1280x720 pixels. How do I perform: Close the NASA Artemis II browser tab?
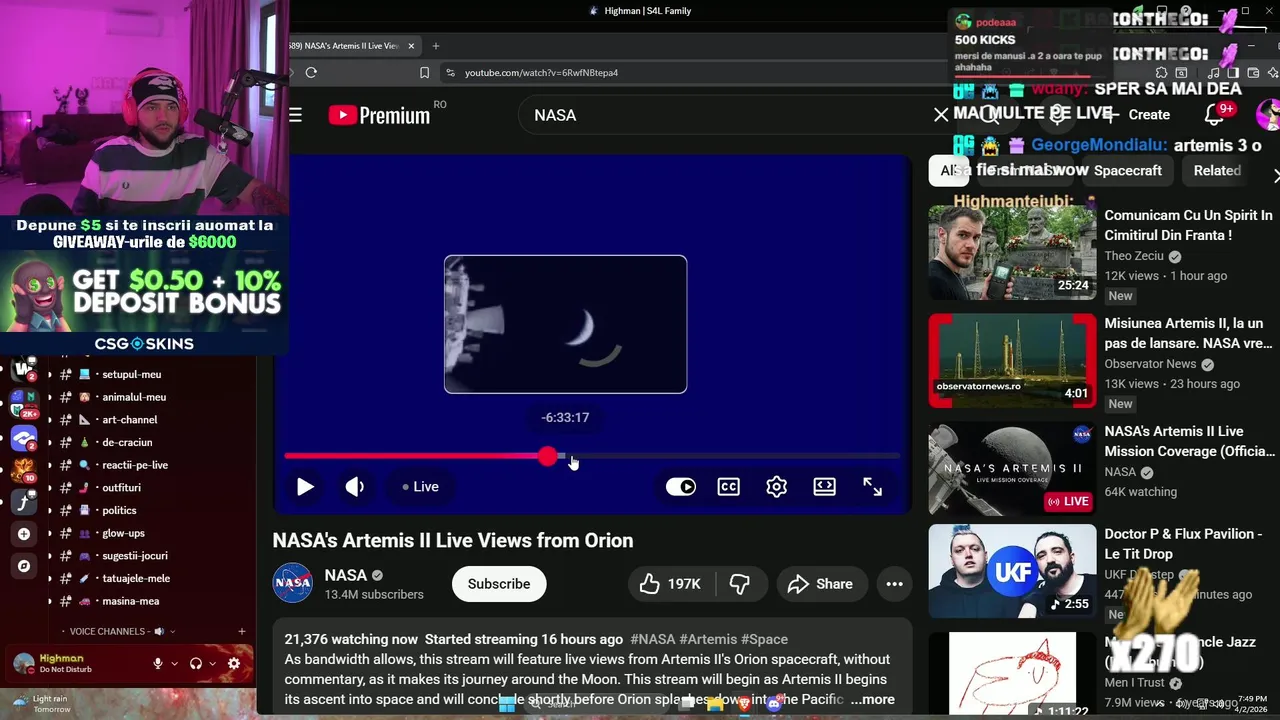tap(411, 46)
